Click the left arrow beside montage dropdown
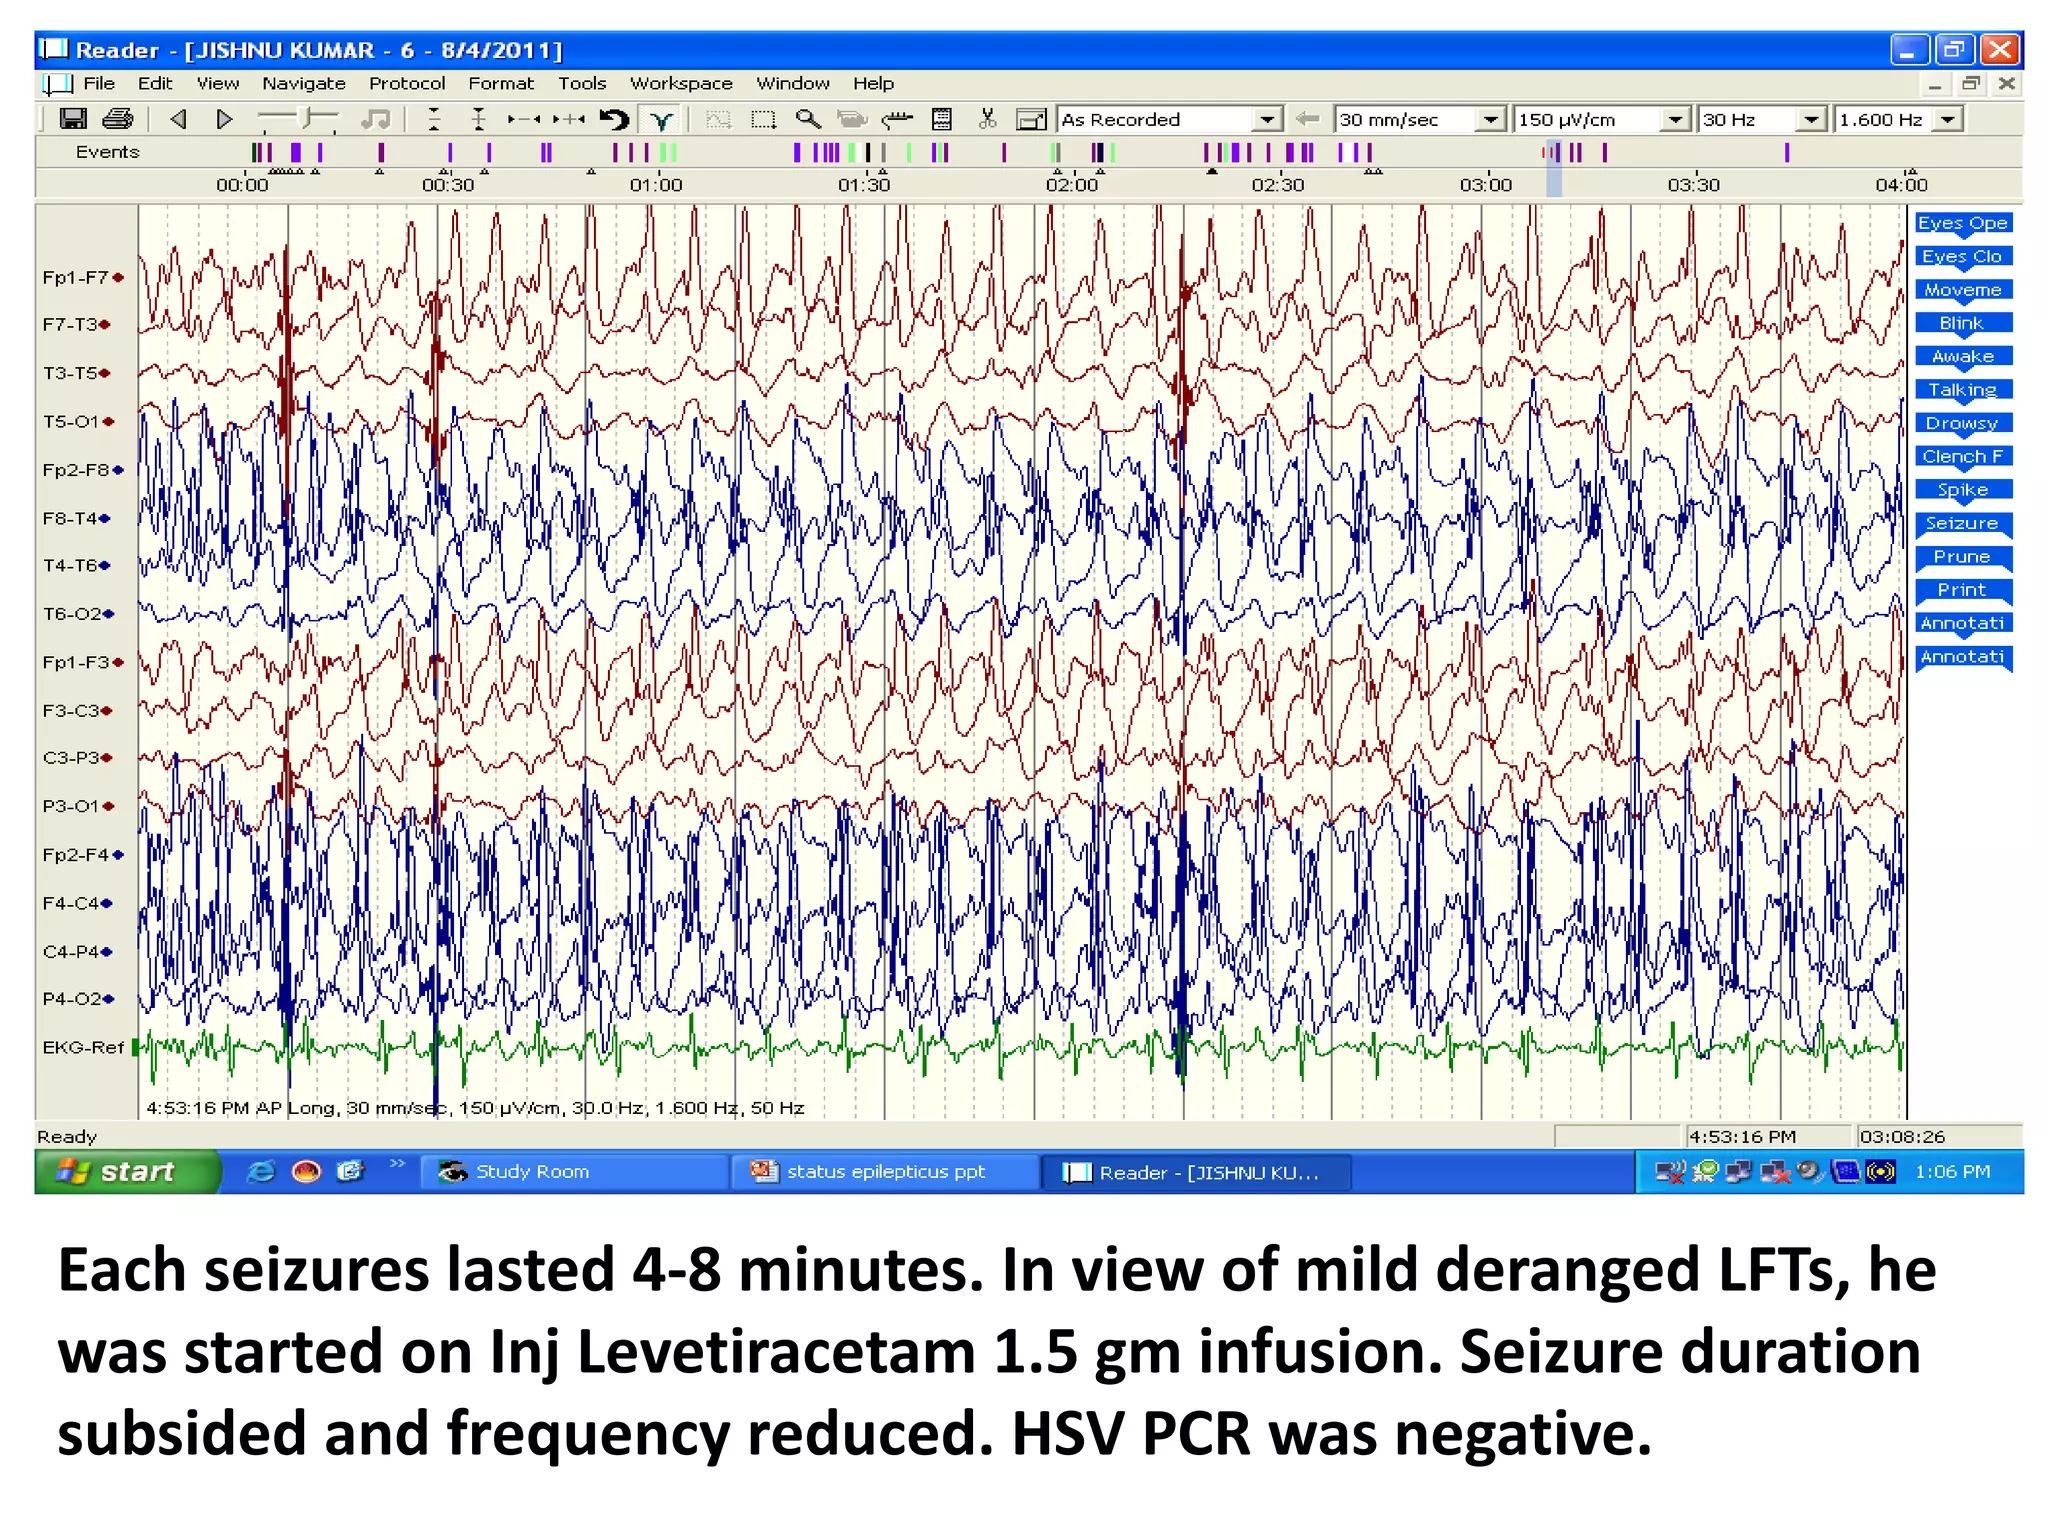The image size is (2048, 1536). (x=1307, y=119)
